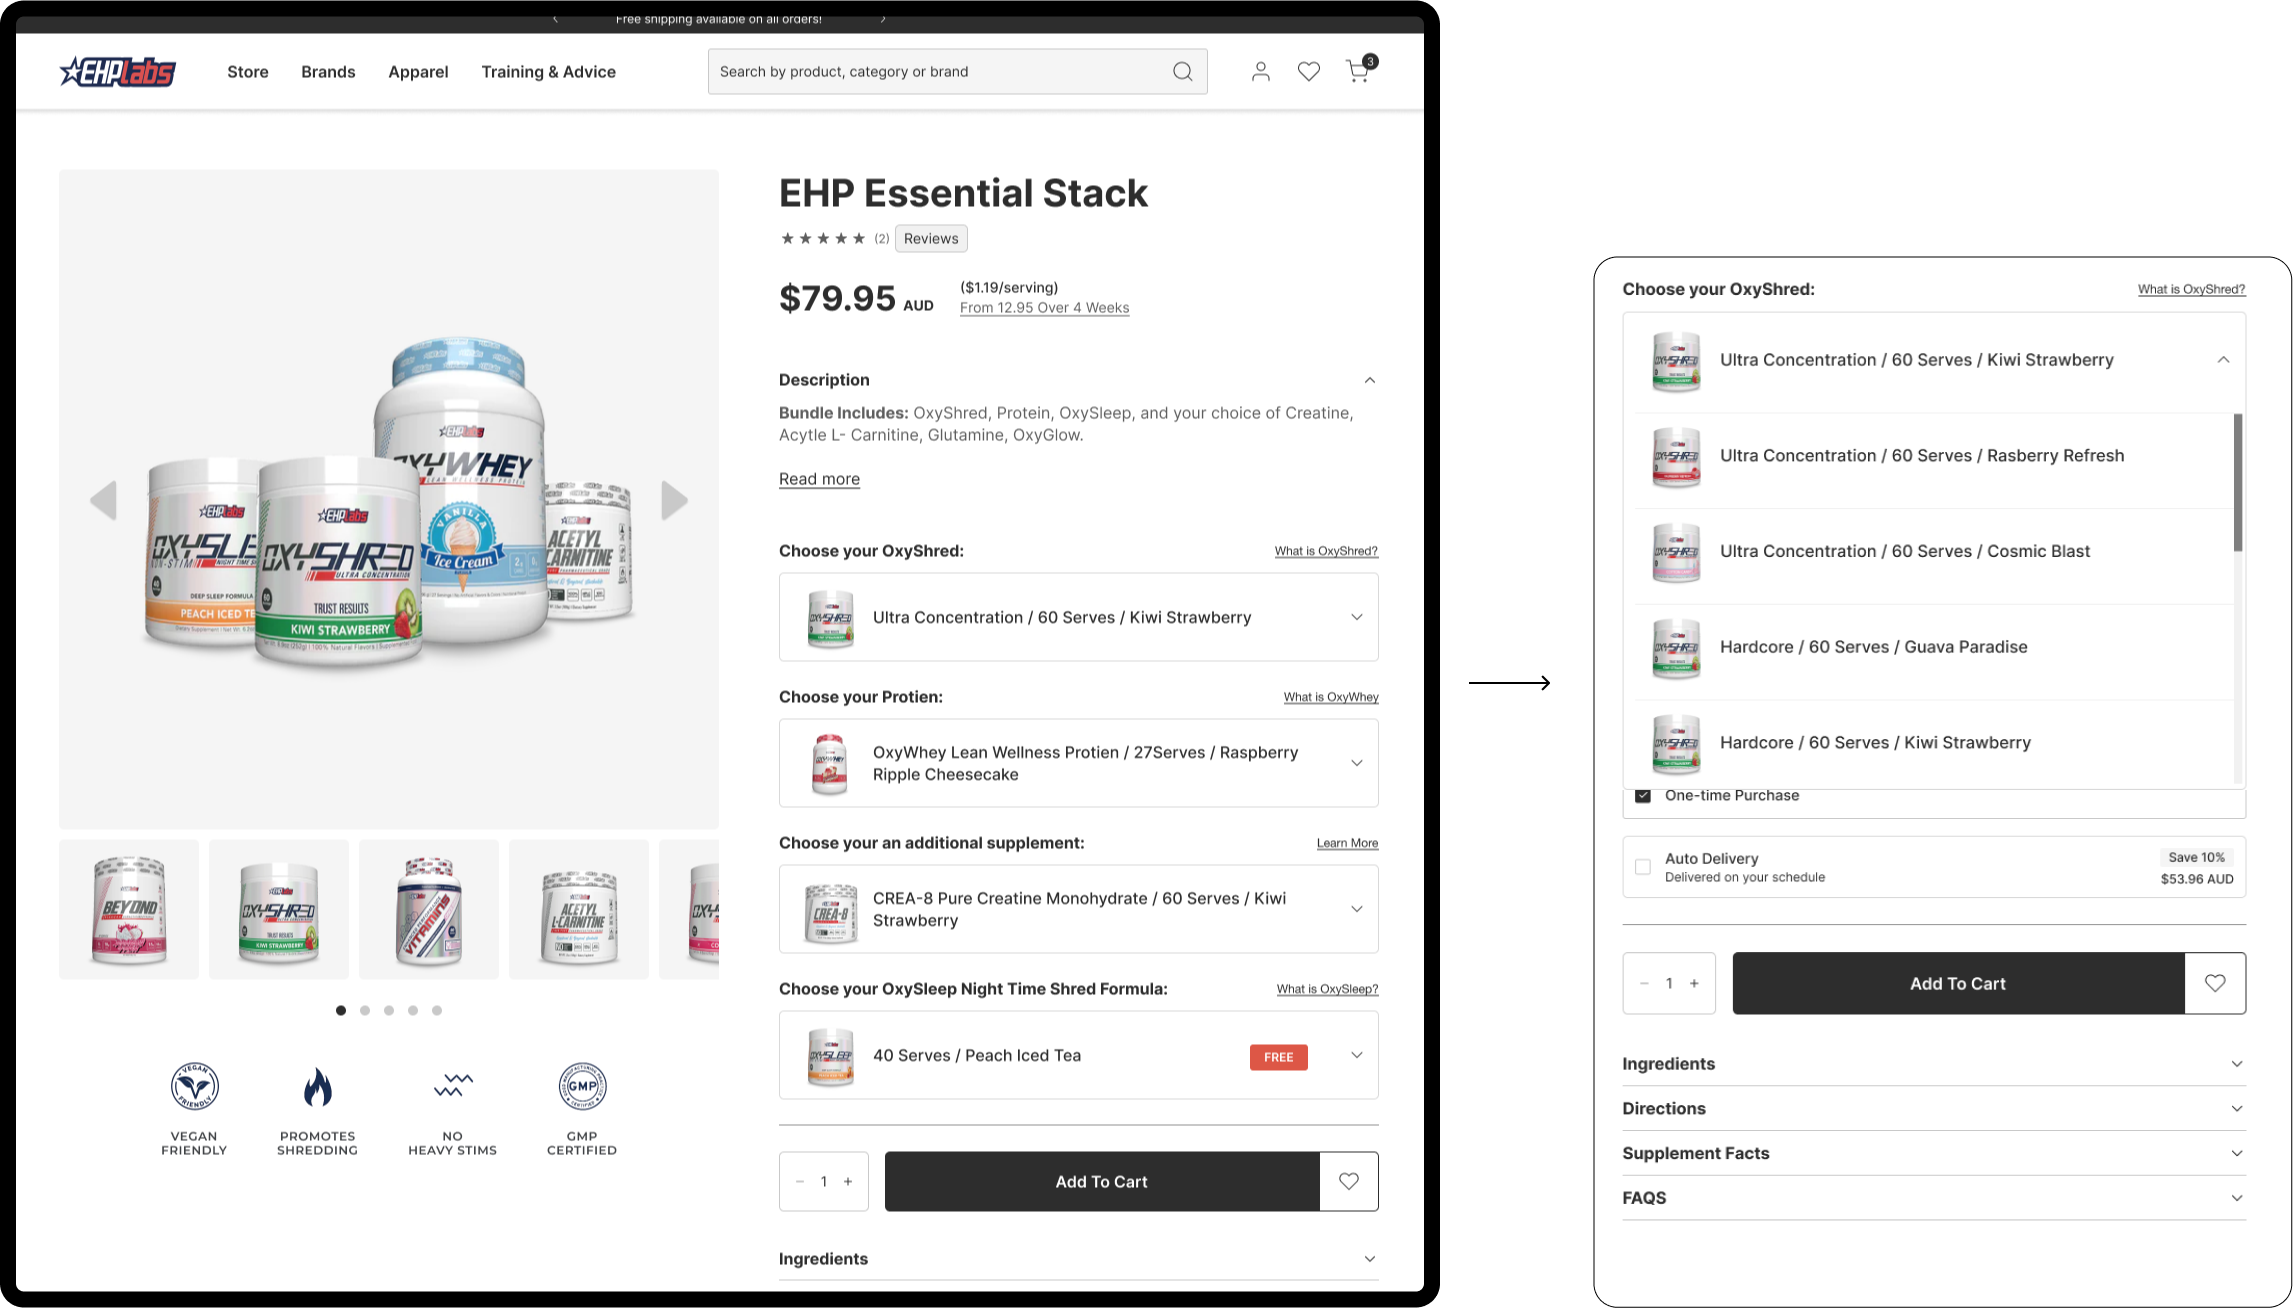Open the Training & Advice menu
The width and height of the screenshot is (2293, 1308).
[548, 72]
